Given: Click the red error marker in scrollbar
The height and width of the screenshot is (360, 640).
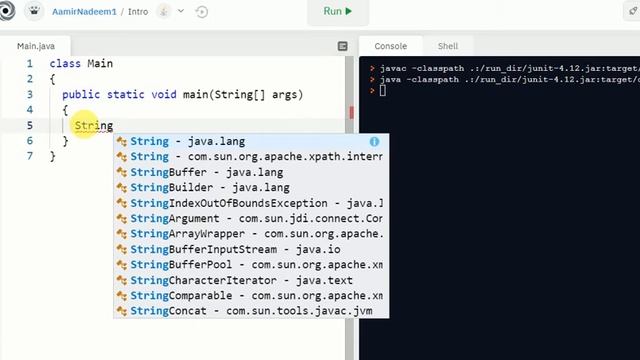Looking at the screenshot, I should [x=351, y=112].
